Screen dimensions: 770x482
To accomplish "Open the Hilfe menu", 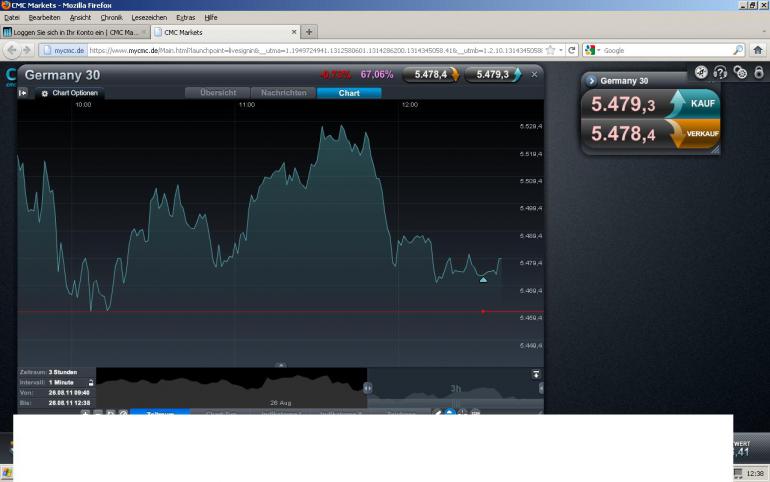I will pyautogui.click(x=211, y=18).
